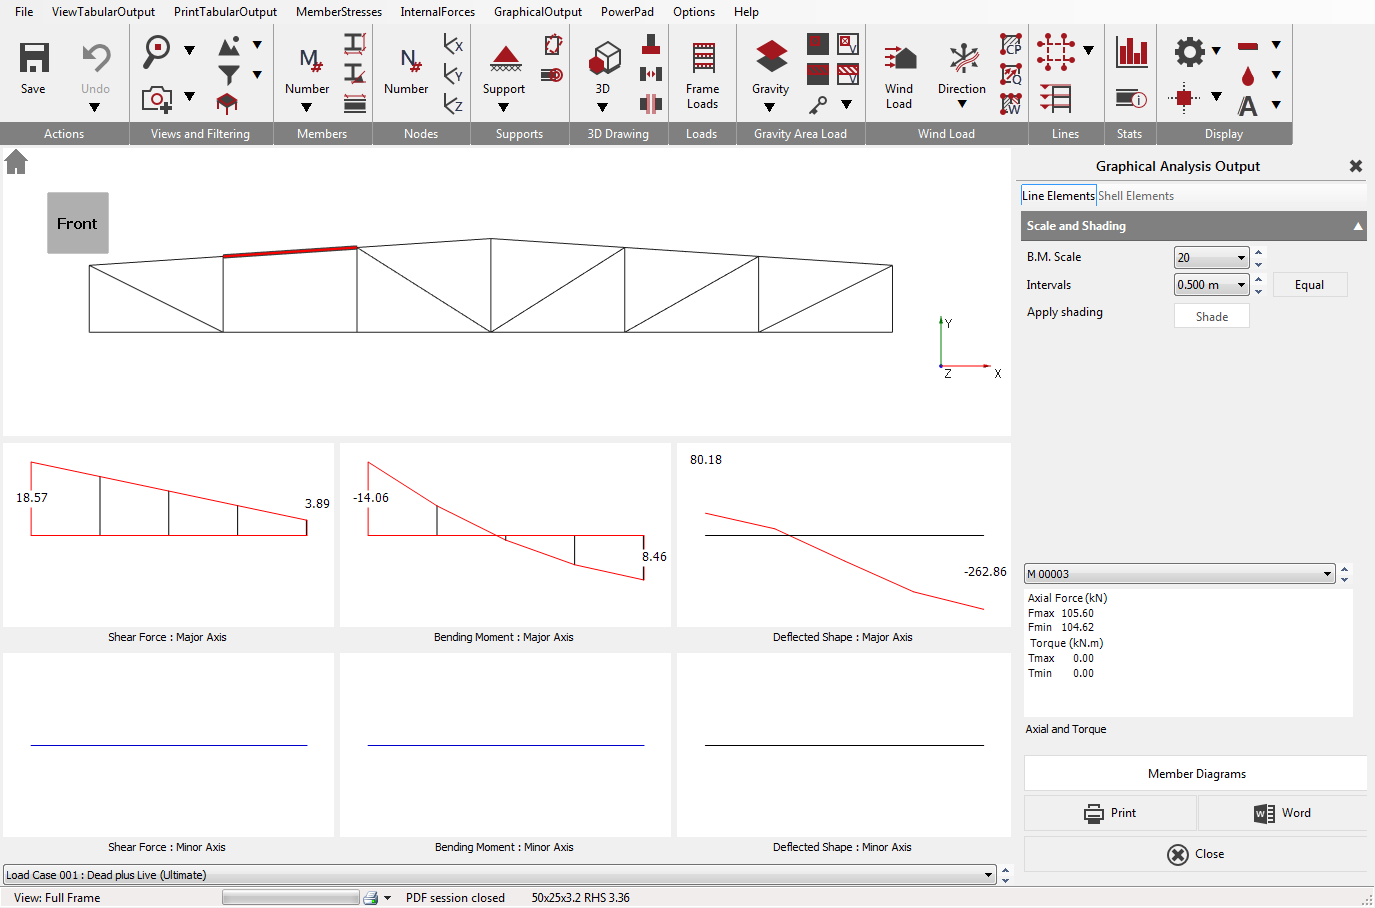Click the Shade button
The height and width of the screenshot is (908, 1375).
pyautogui.click(x=1211, y=317)
